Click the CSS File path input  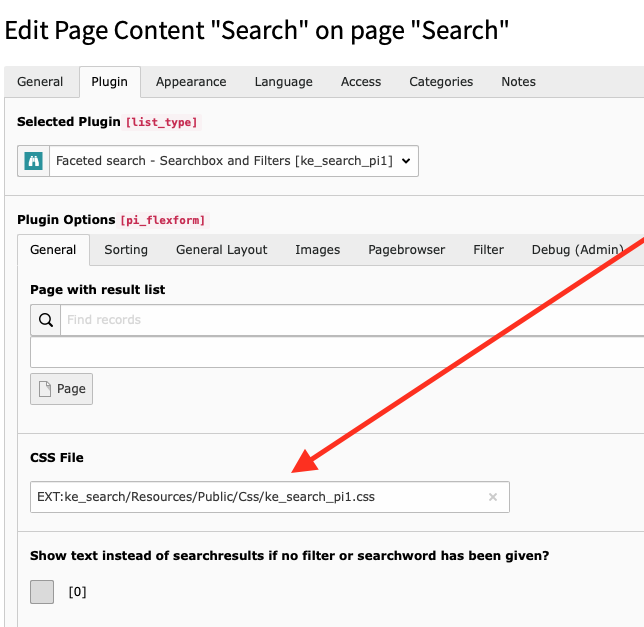click(255, 497)
